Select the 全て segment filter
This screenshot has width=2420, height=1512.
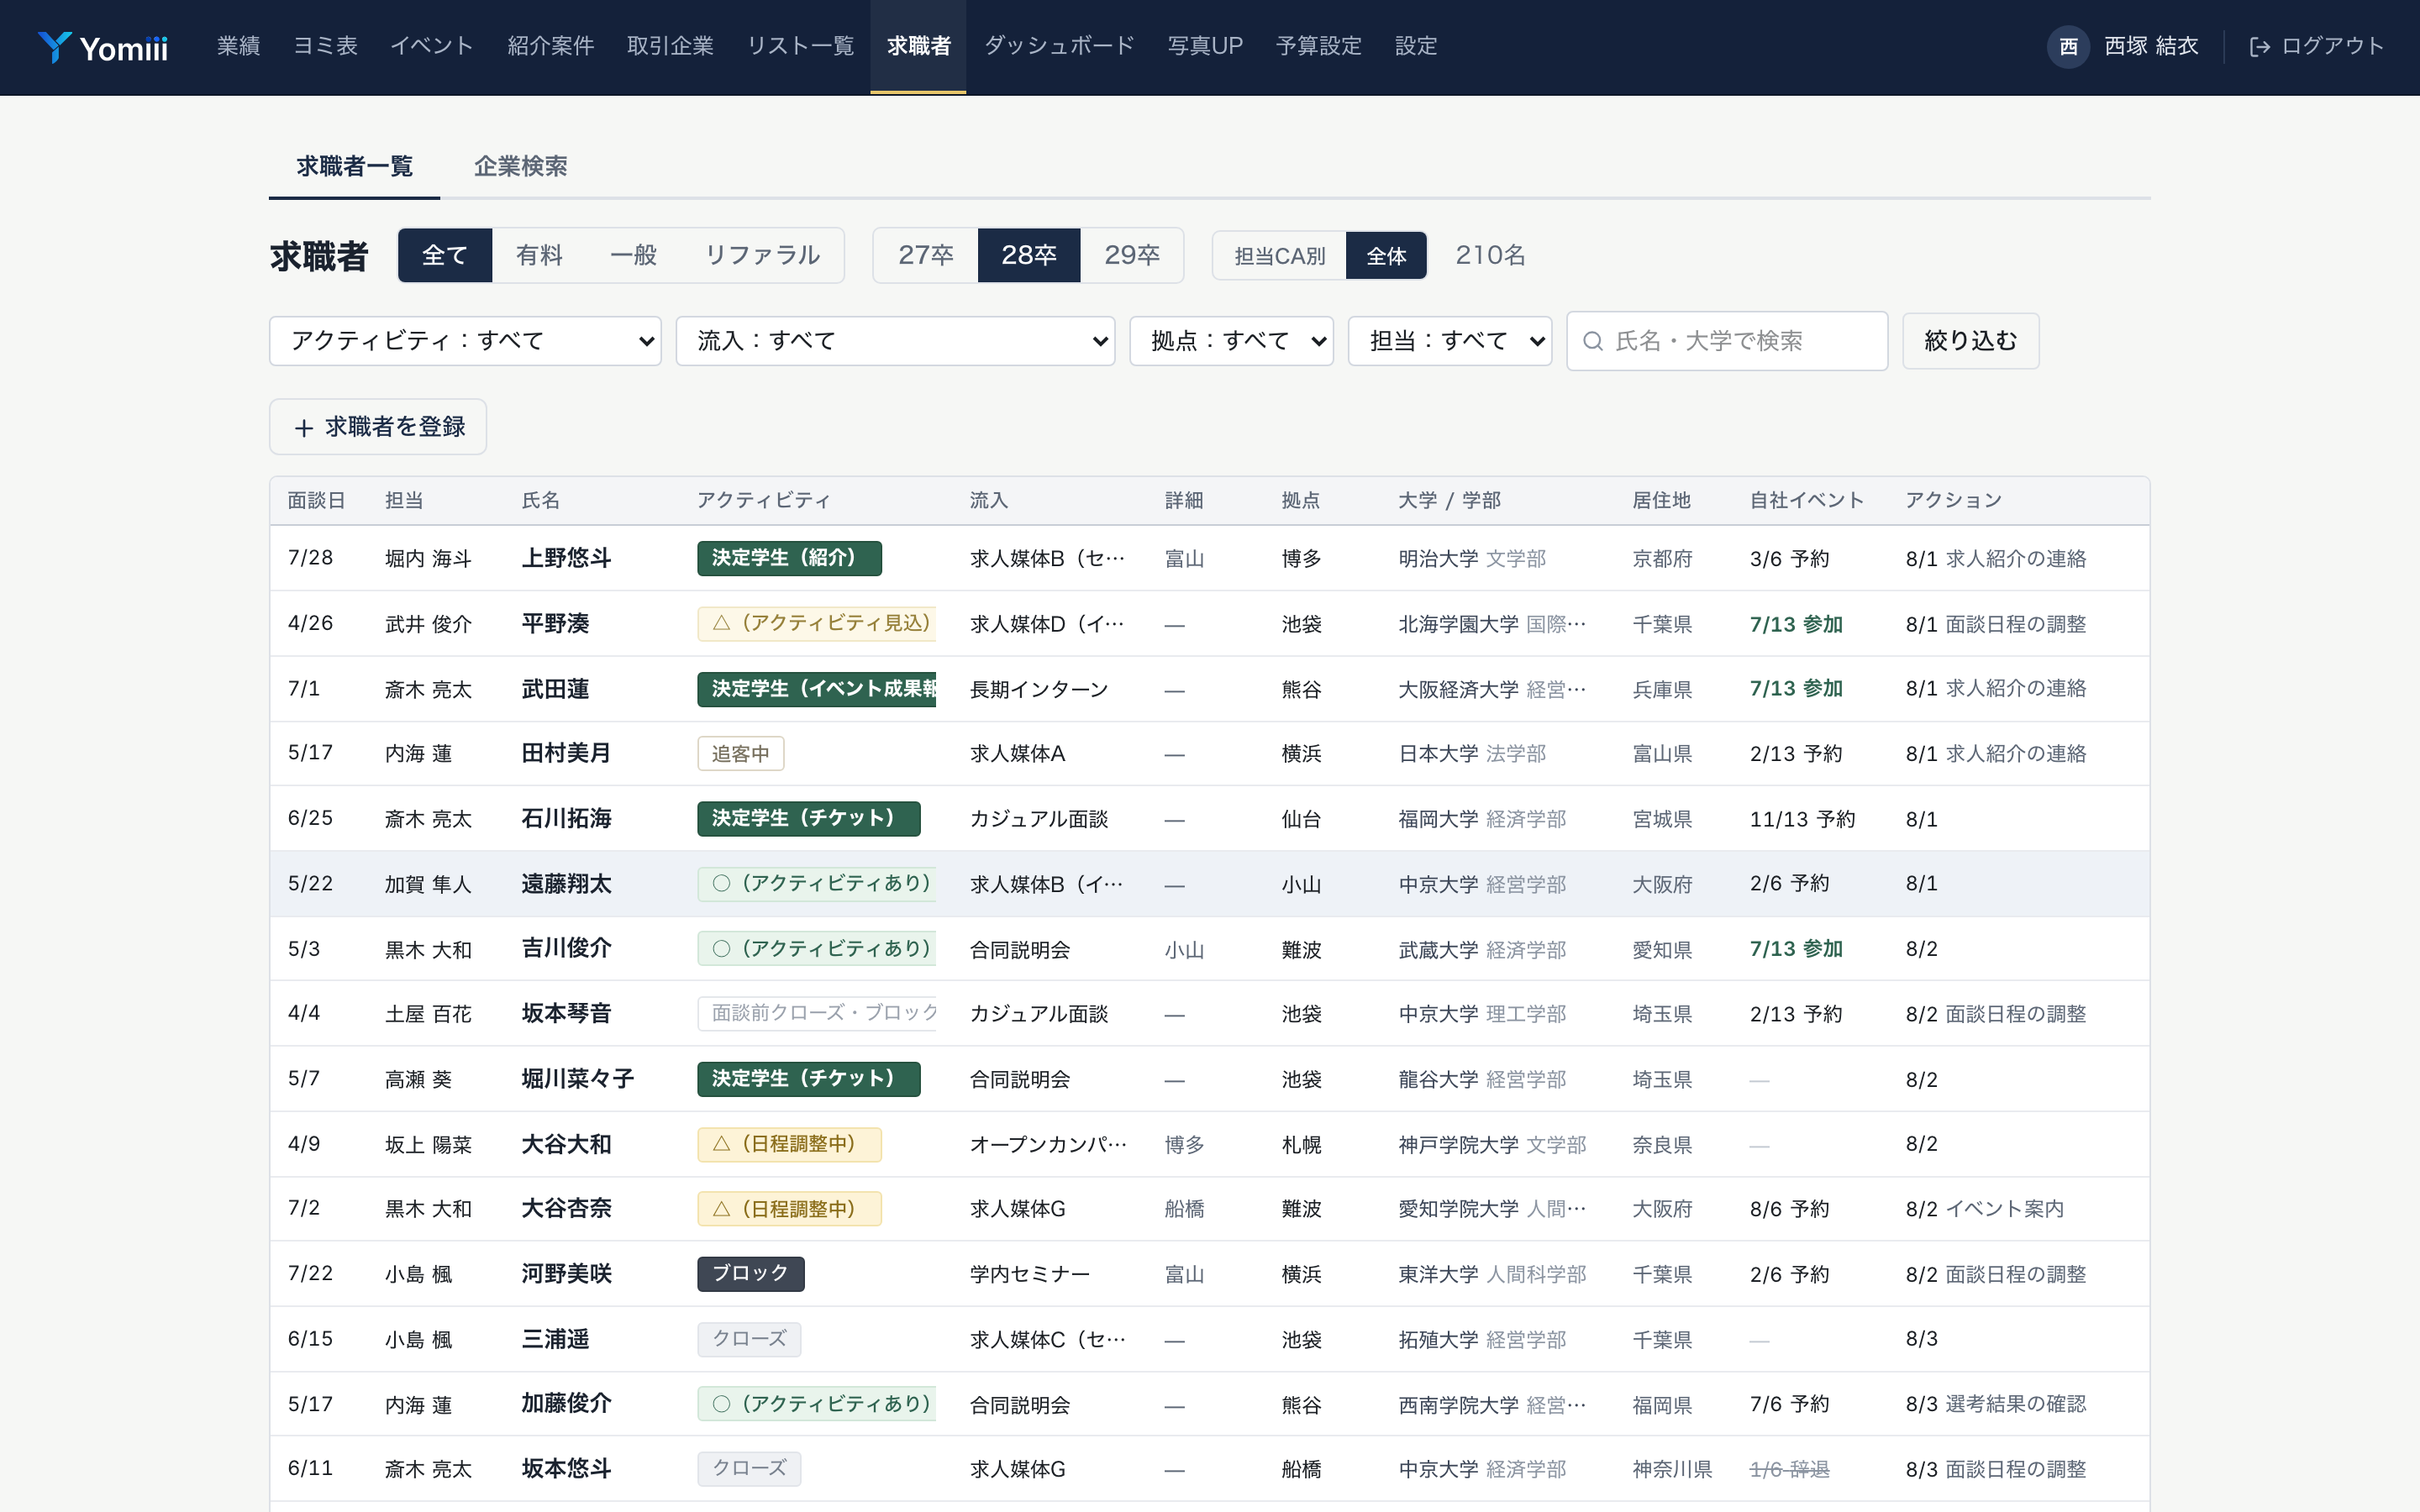point(445,256)
